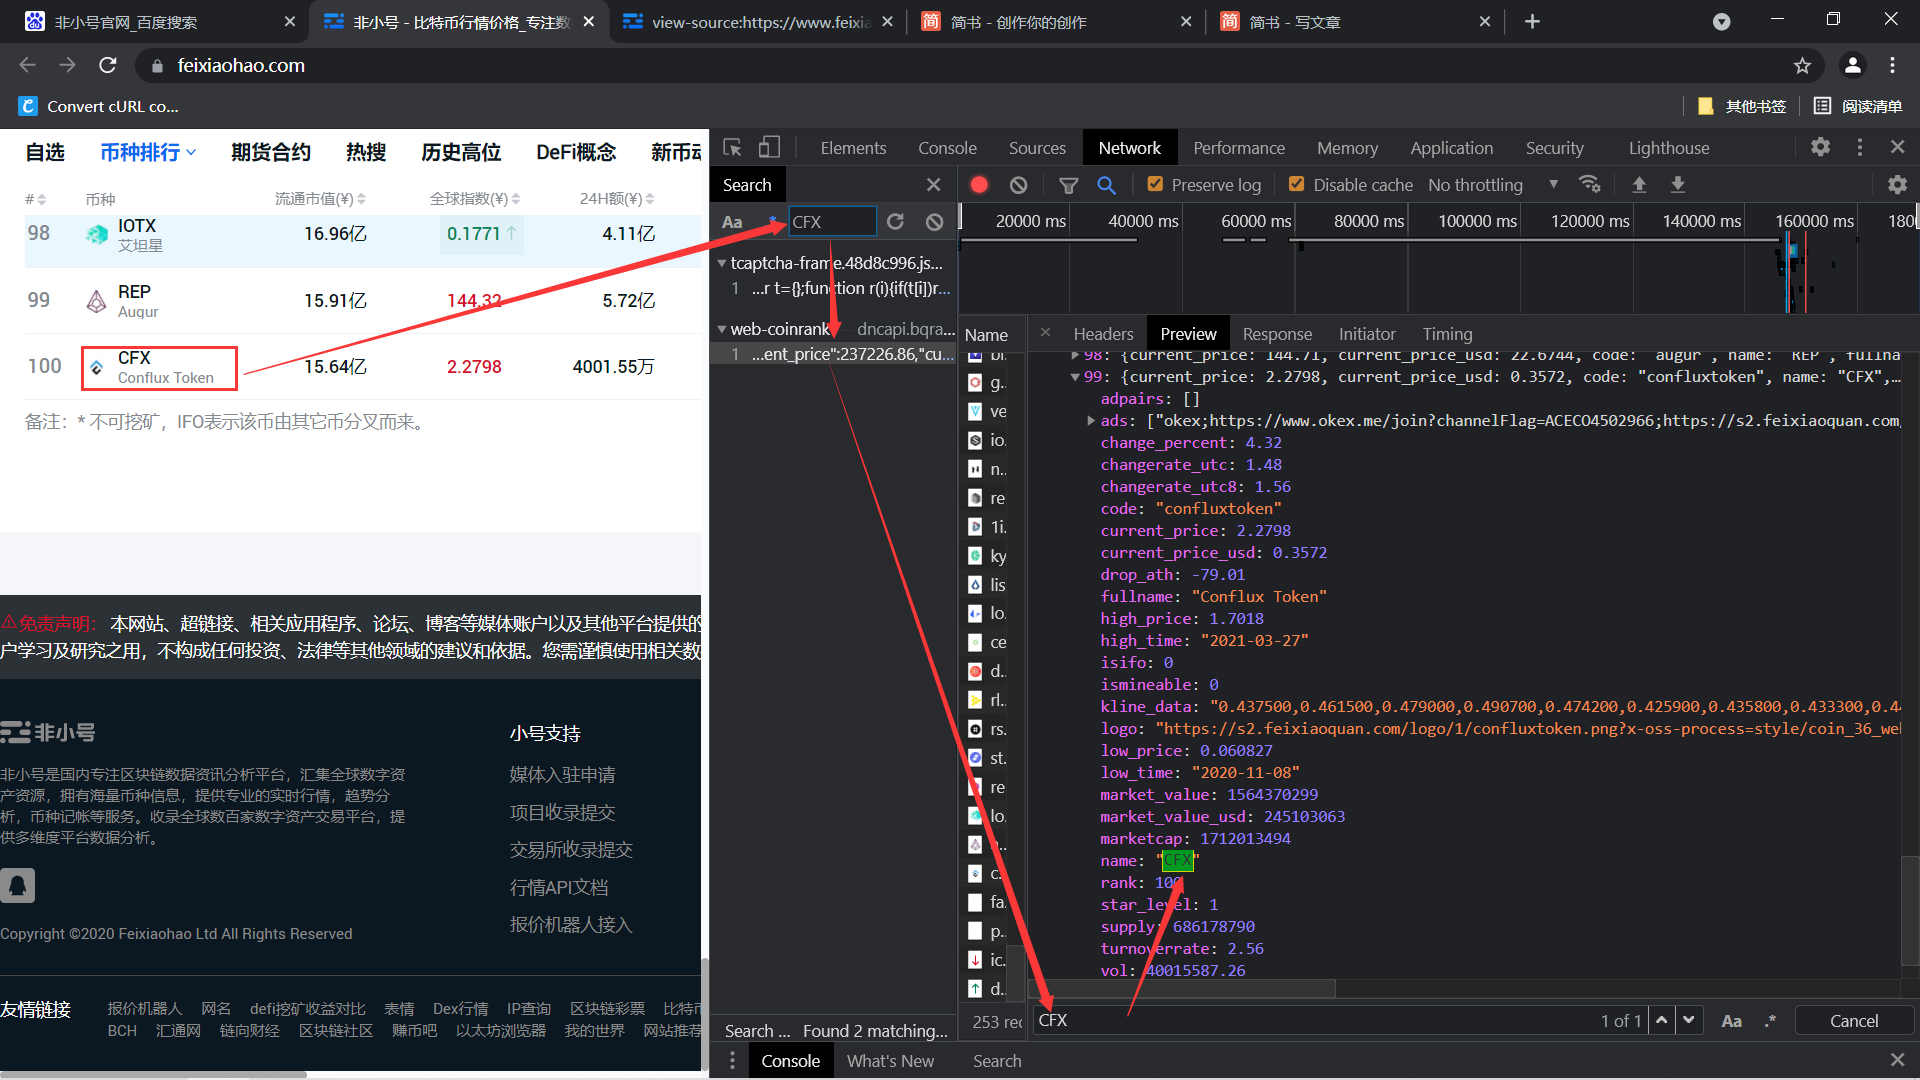Collapse item 99 in JSON preview
The image size is (1920, 1080).
1075,377
